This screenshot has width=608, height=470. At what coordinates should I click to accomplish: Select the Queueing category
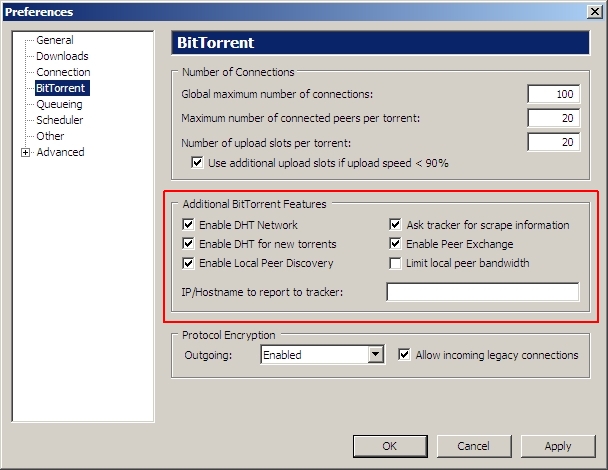tap(60, 104)
